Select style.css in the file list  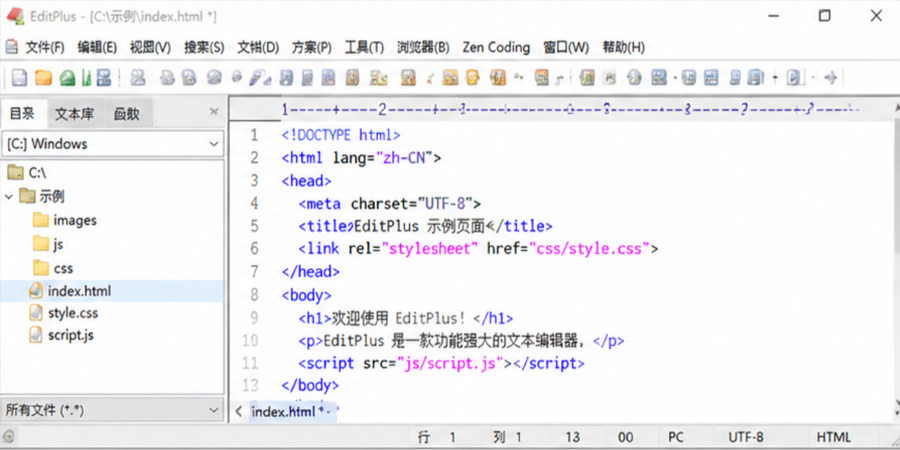click(x=63, y=313)
